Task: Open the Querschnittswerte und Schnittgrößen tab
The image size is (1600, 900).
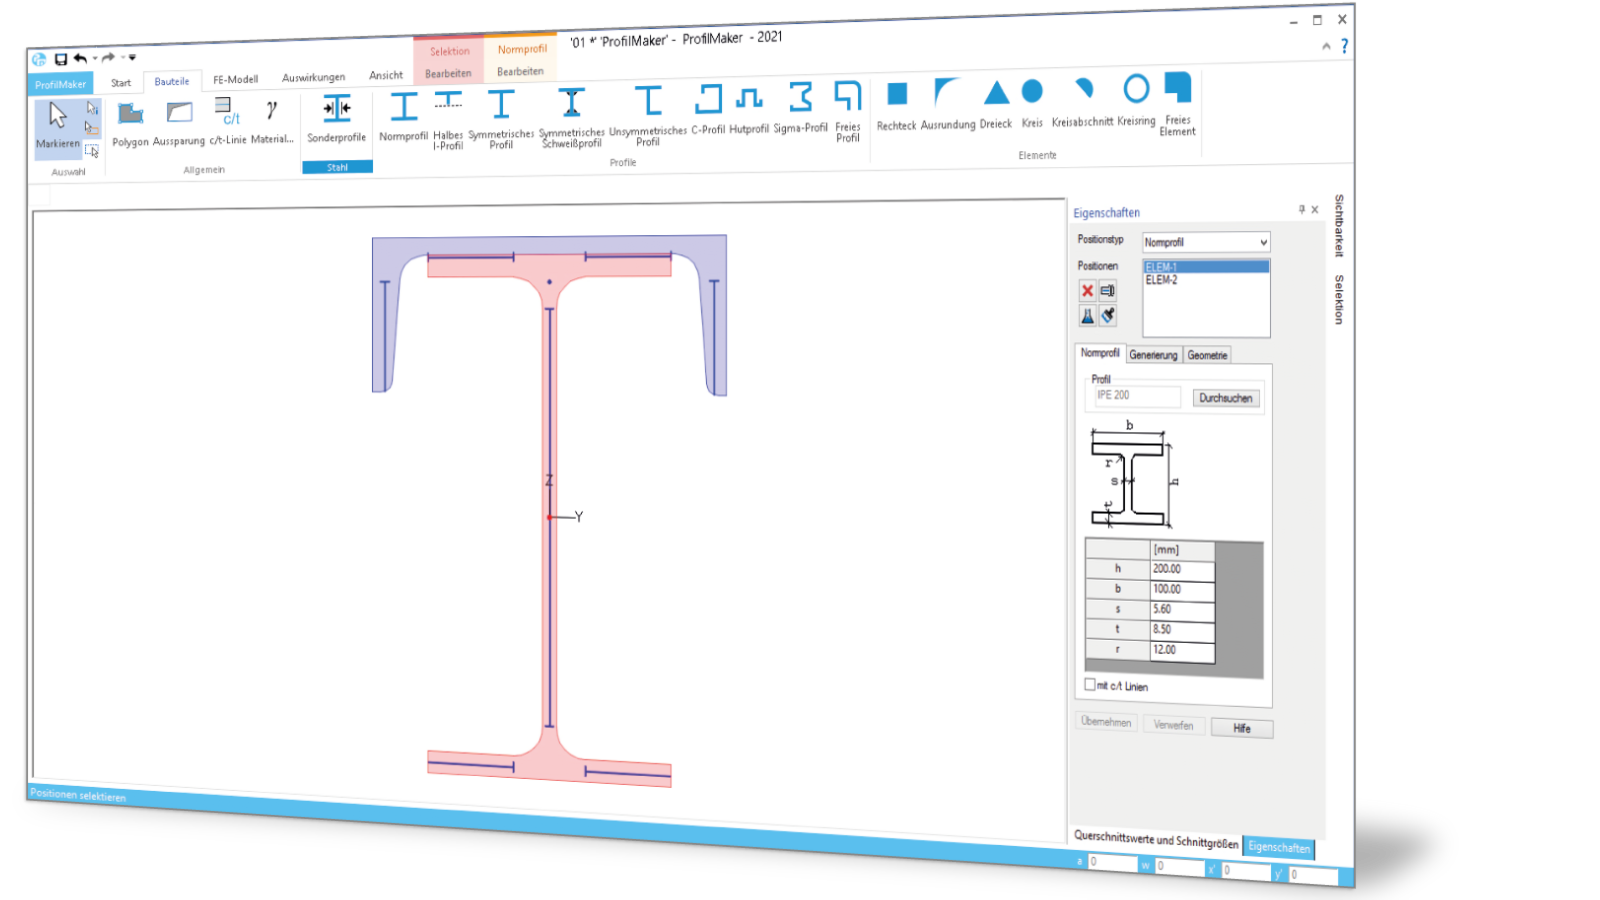Action: pyautogui.click(x=1156, y=840)
